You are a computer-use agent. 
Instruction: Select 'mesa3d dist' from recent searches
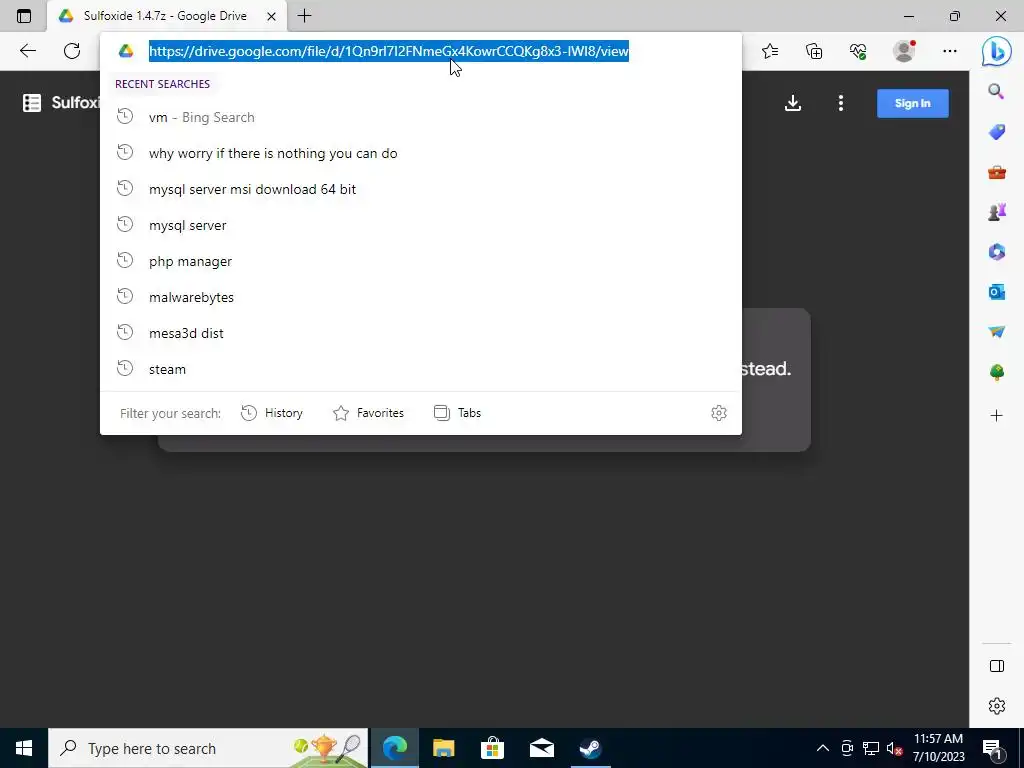421,332
